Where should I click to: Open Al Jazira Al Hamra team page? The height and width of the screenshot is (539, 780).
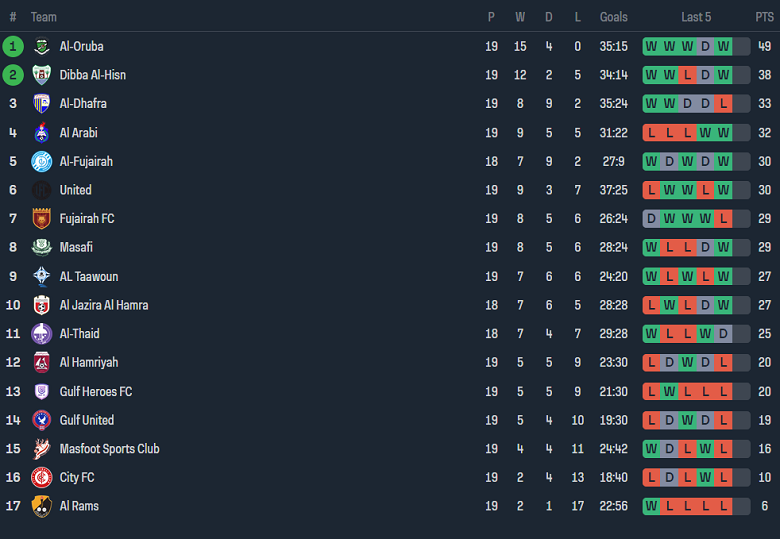point(103,305)
